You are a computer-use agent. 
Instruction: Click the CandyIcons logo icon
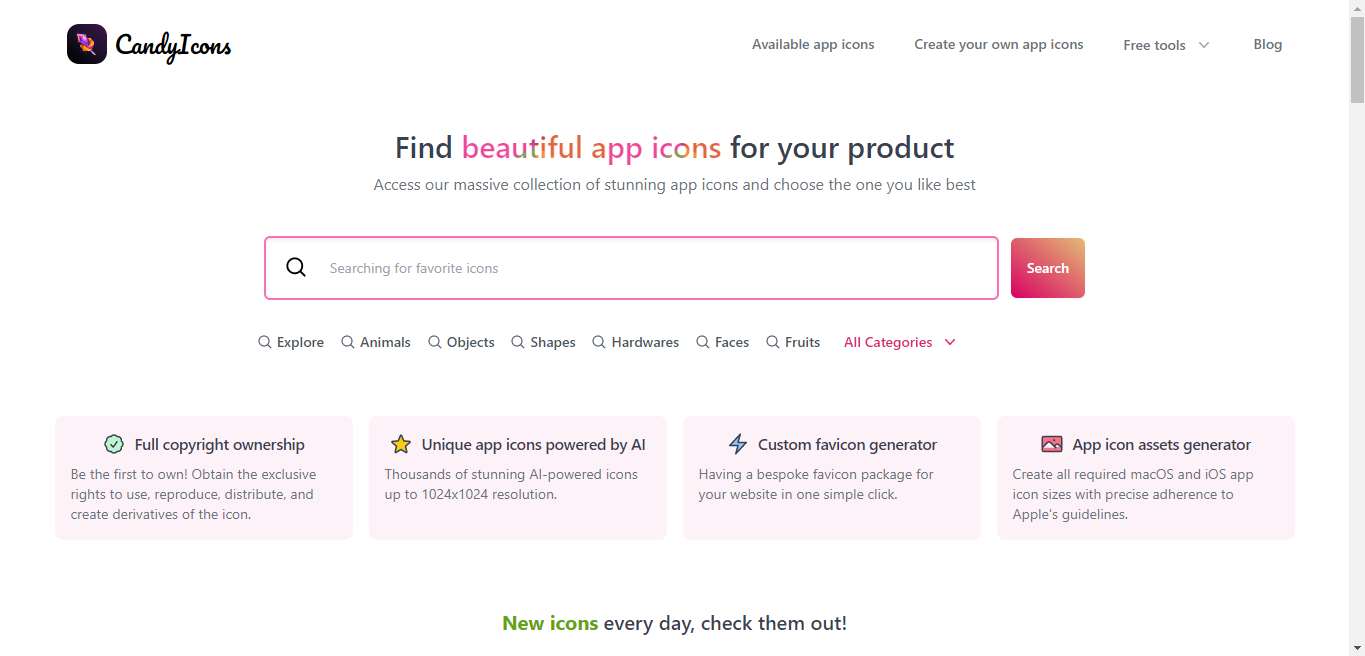(87, 44)
